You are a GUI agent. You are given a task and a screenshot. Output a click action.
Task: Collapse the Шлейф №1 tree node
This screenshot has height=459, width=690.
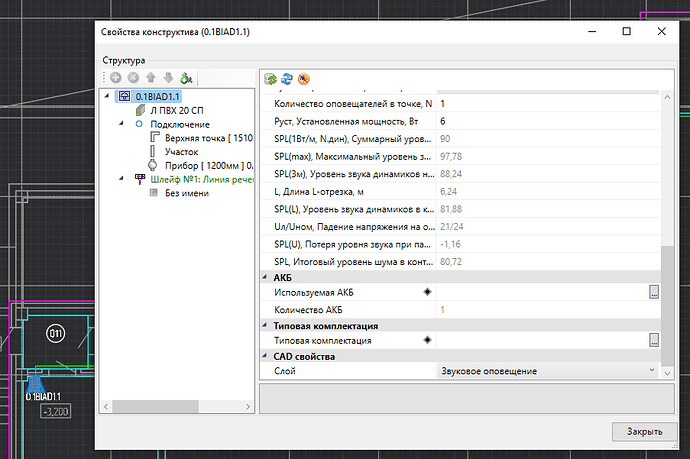click(124, 179)
